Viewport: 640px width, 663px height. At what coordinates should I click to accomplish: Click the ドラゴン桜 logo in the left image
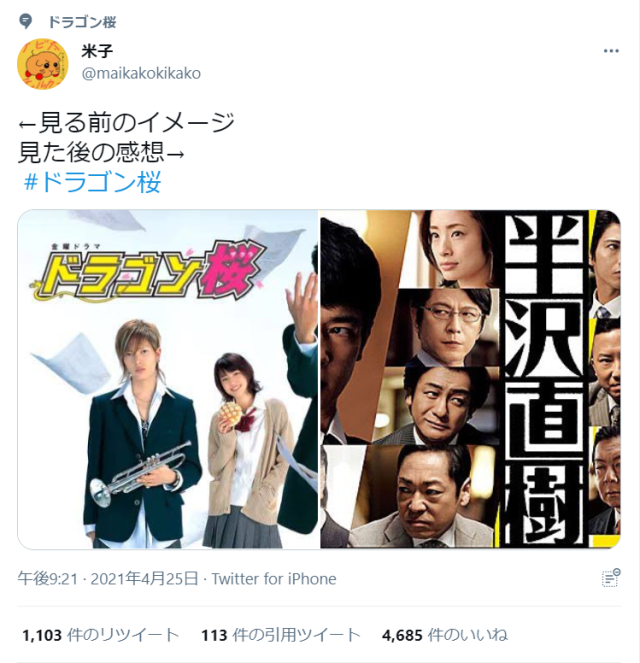tap(148, 271)
